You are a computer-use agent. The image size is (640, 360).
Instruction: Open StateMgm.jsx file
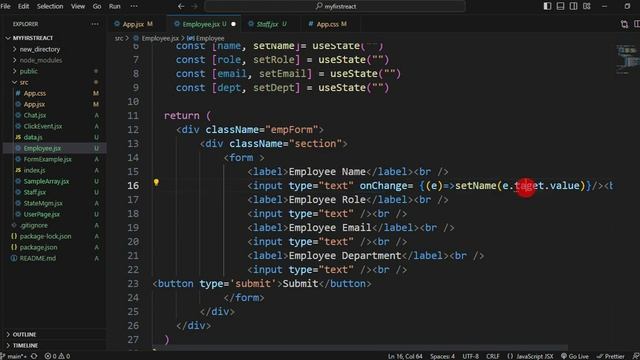pos(43,203)
